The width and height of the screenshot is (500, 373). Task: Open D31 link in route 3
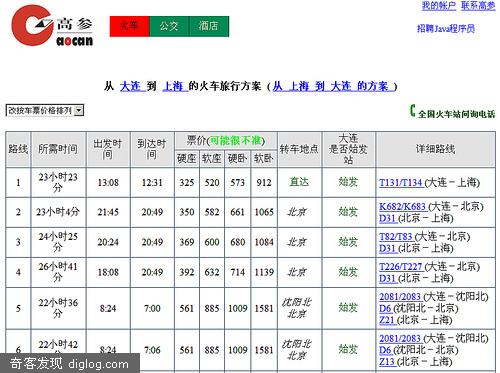coord(387,248)
